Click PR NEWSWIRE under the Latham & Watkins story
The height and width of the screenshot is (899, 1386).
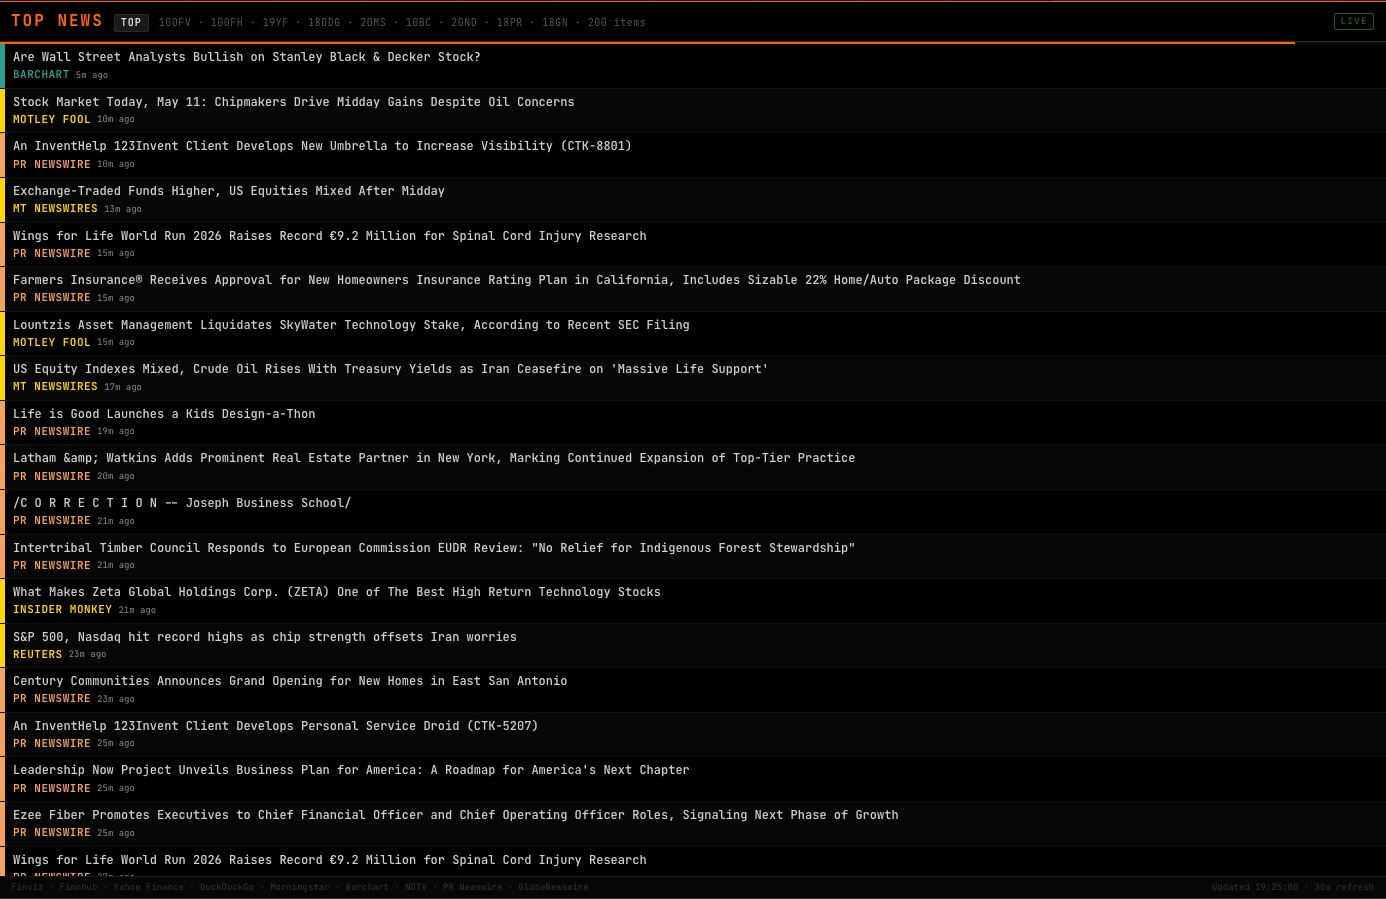click(52, 476)
